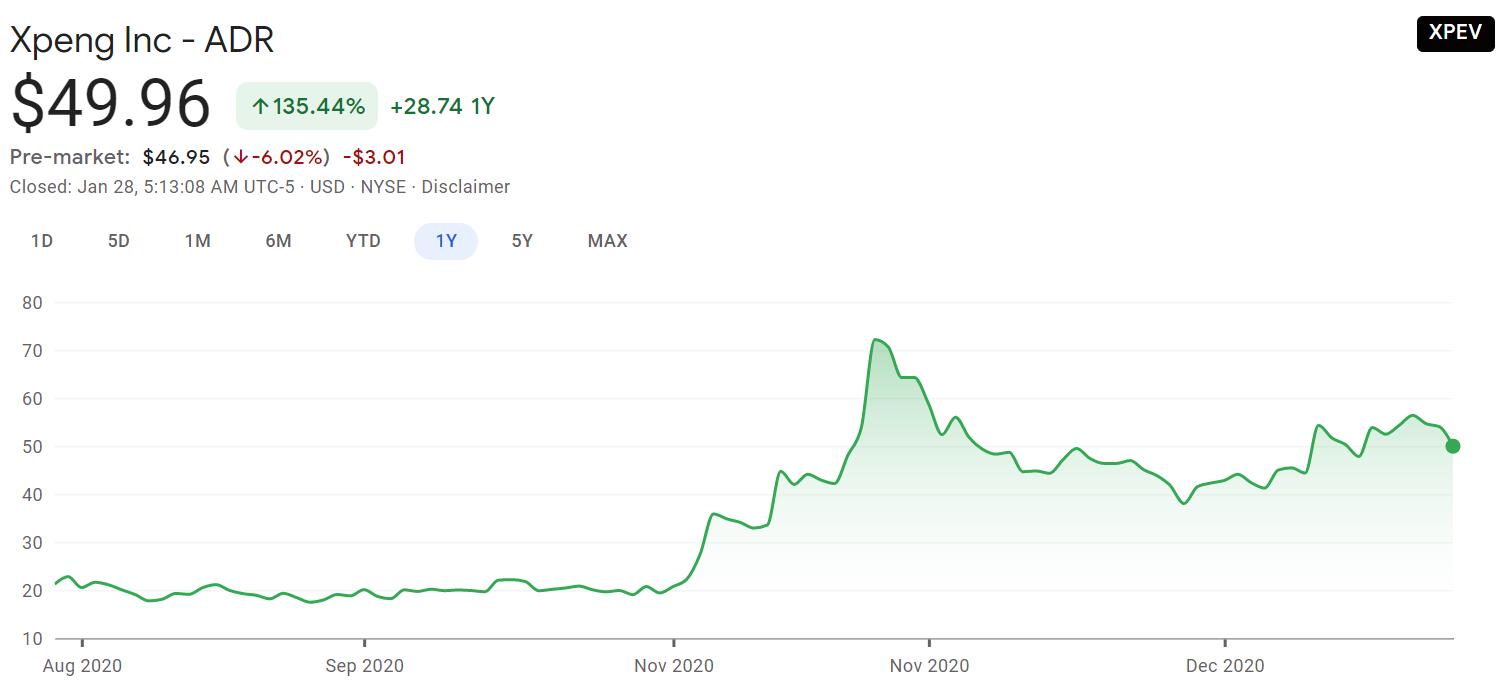This screenshot has height=689, width=1506.
Task: Click the chart's highest price peak
Action: 876,340
